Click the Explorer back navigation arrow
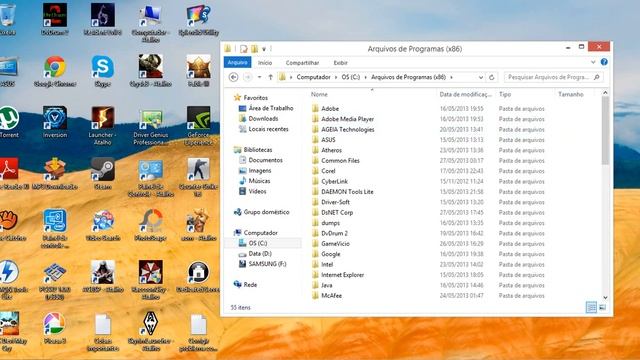640x360 pixels. [233, 77]
